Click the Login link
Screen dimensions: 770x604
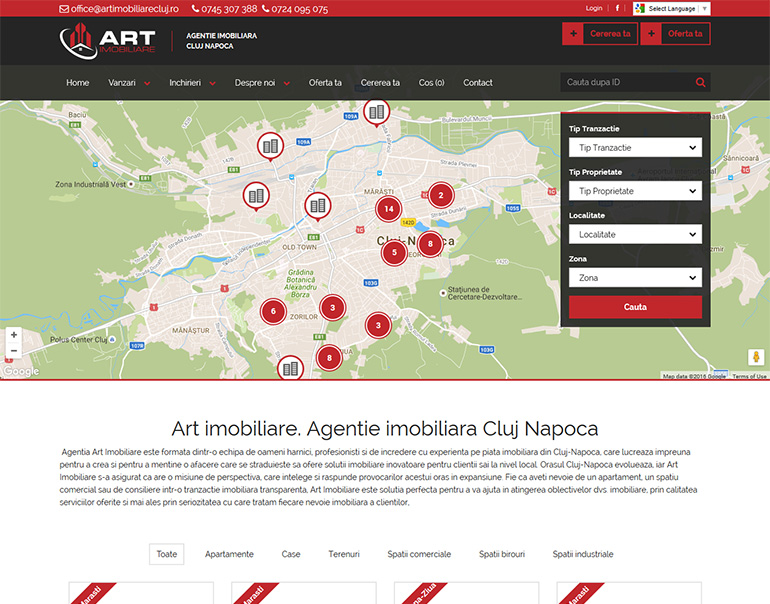click(594, 8)
